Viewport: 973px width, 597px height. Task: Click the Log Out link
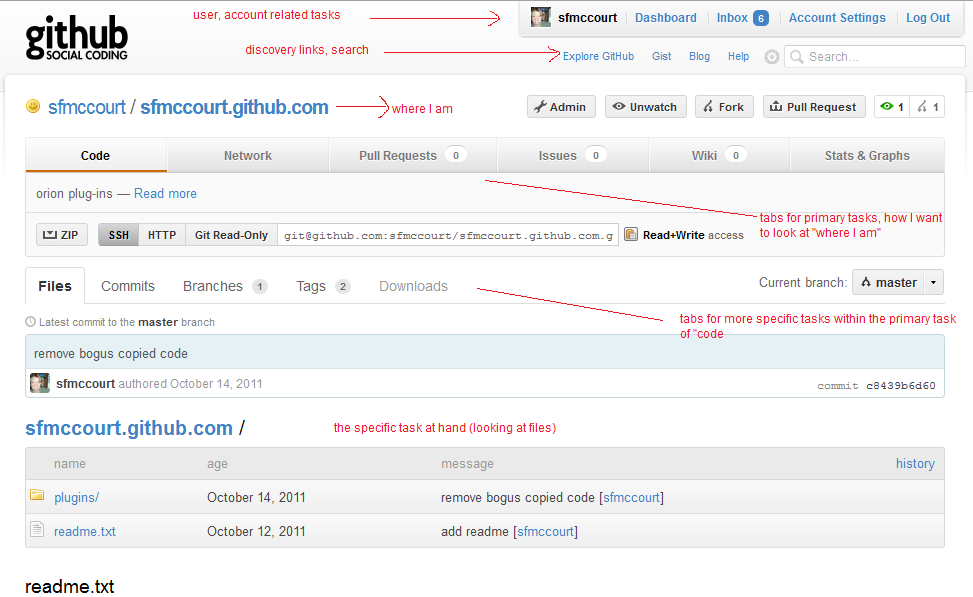[x=928, y=18]
